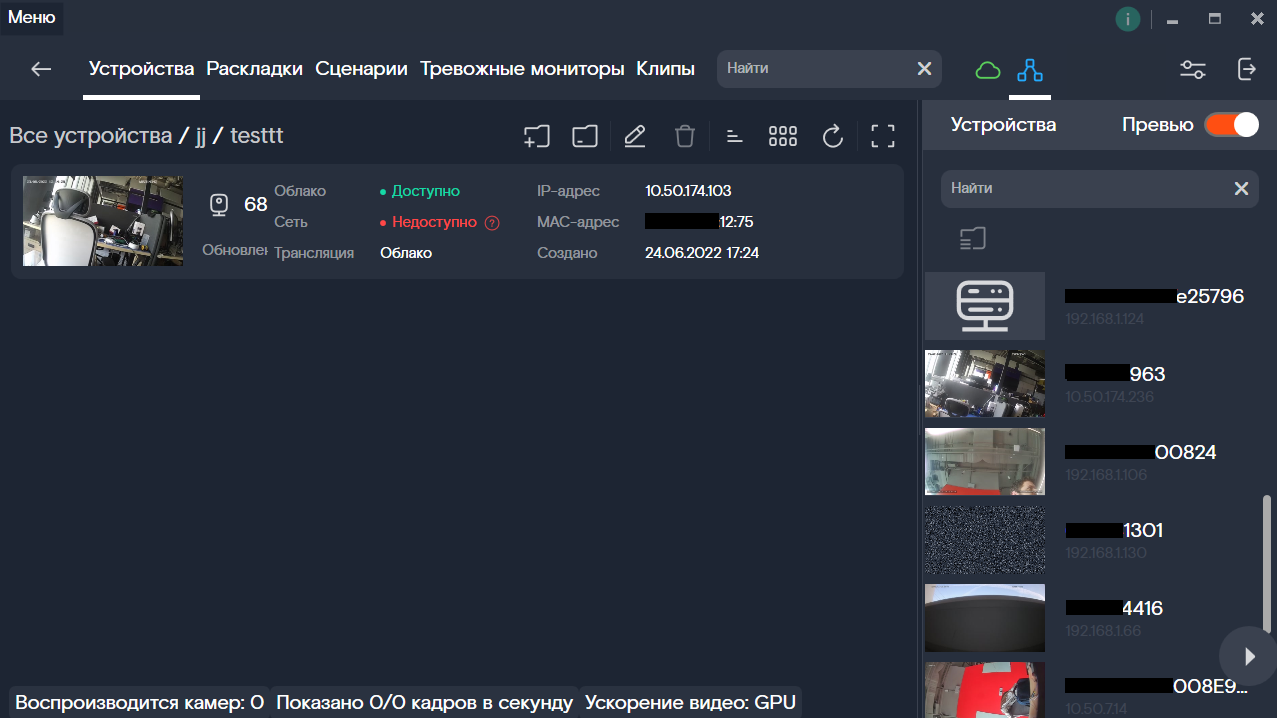This screenshot has height=718, width=1277.
Task: Click Ускорение видео: GPU status
Action: tap(690, 703)
